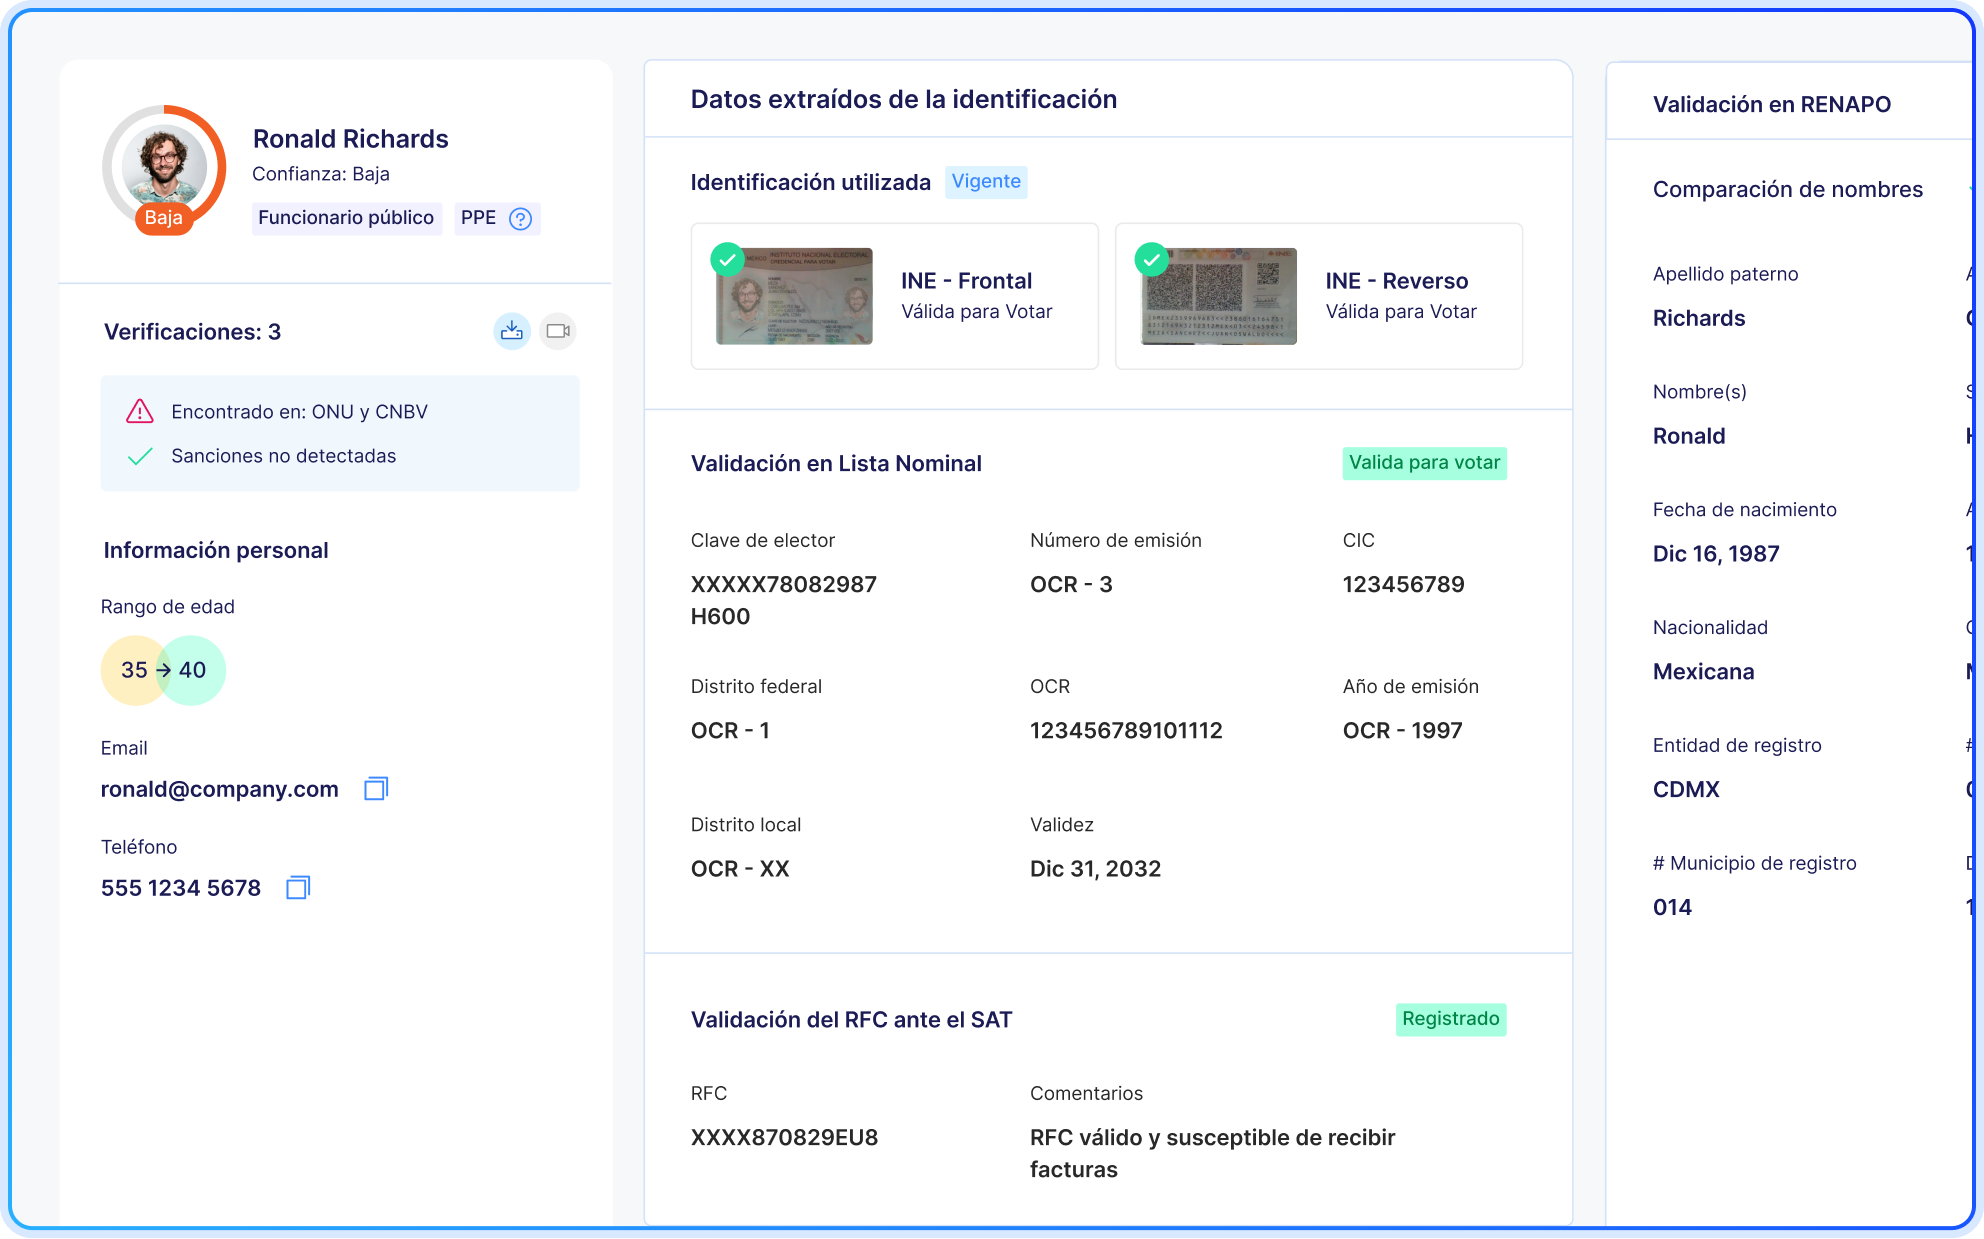Expand Comparación de nombres section

pyautogui.click(x=1787, y=190)
